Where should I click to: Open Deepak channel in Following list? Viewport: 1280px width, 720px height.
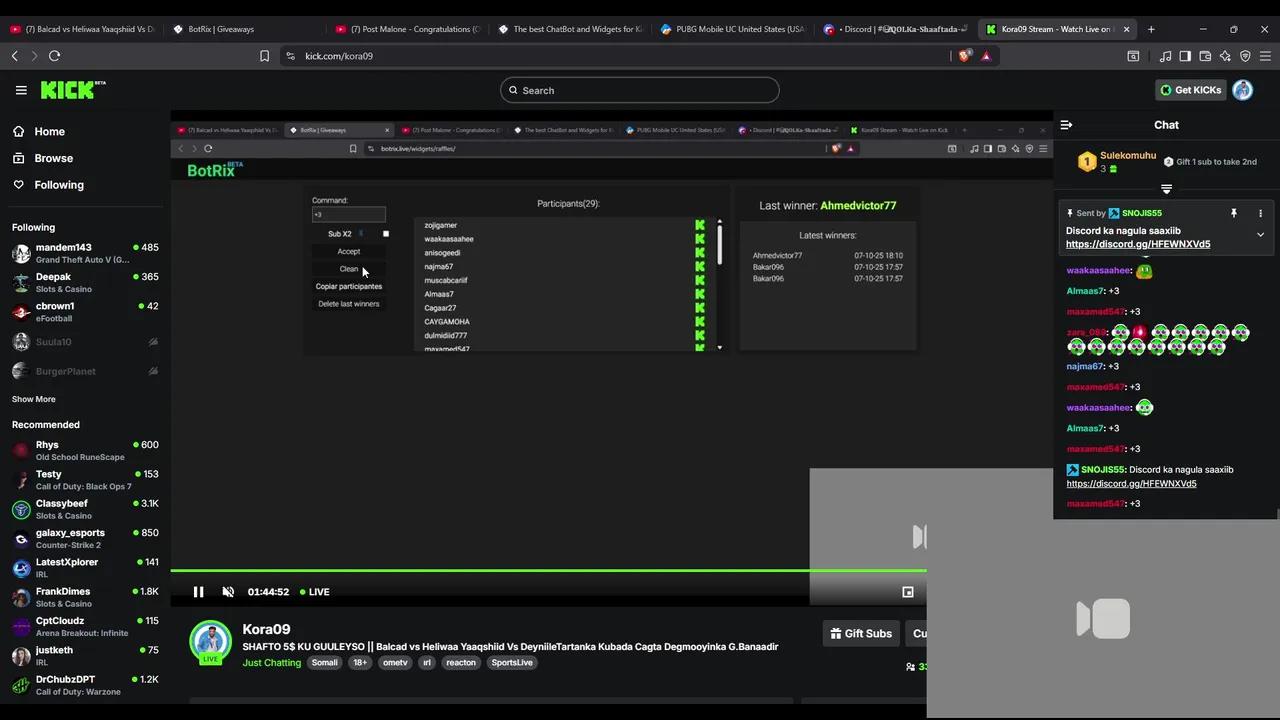(x=85, y=282)
